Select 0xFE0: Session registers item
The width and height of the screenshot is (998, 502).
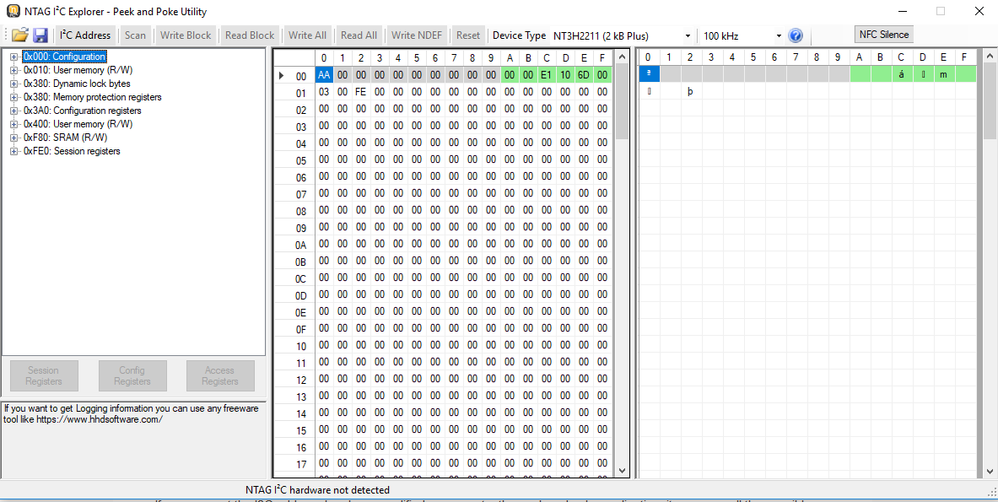71,151
